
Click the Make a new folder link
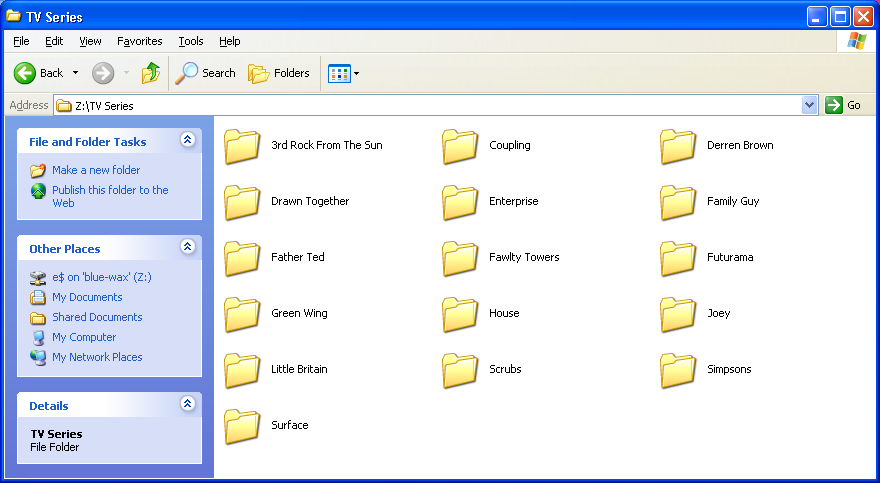click(96, 170)
